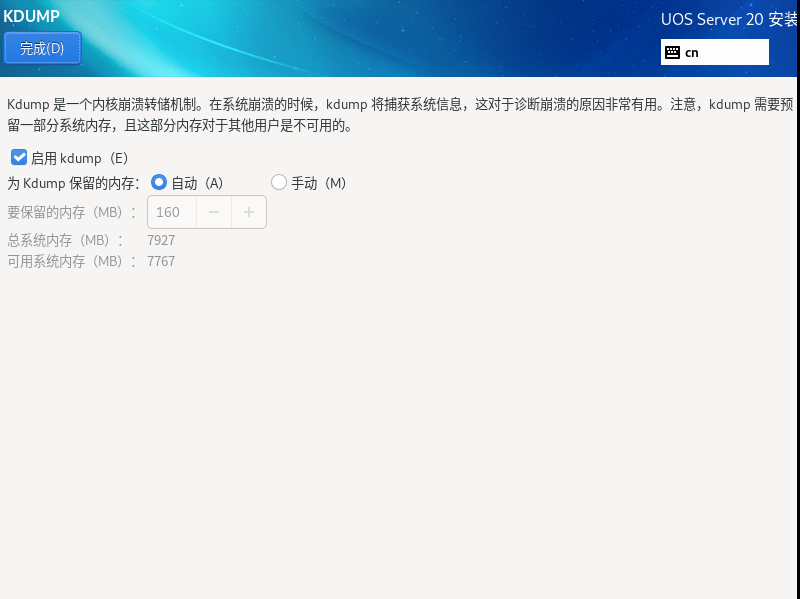
Task: Click the 可用系统内存 (MB) label
Action: (72, 261)
